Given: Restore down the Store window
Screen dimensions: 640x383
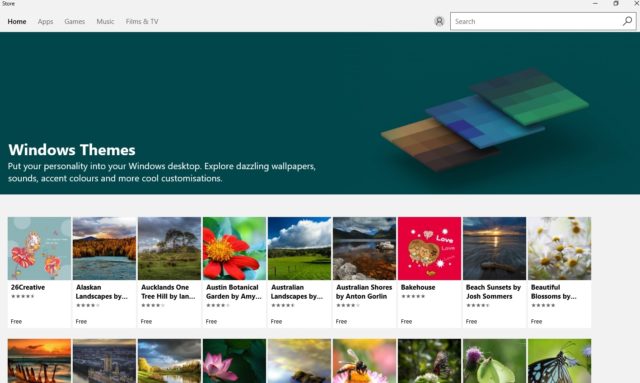Looking at the screenshot, I should [616, 3].
